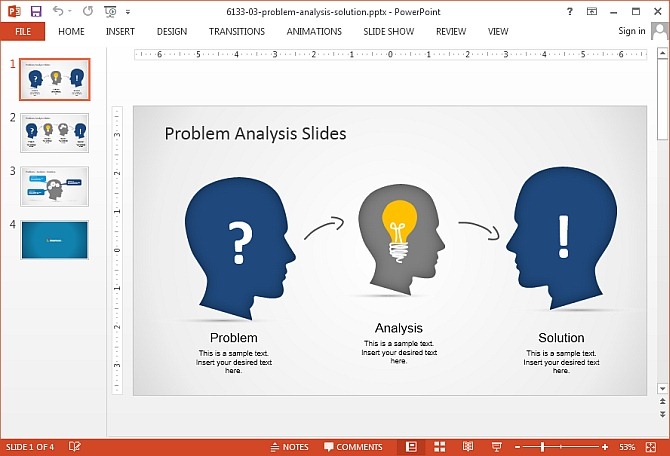Open the ANIMATIONS tab

(x=314, y=32)
